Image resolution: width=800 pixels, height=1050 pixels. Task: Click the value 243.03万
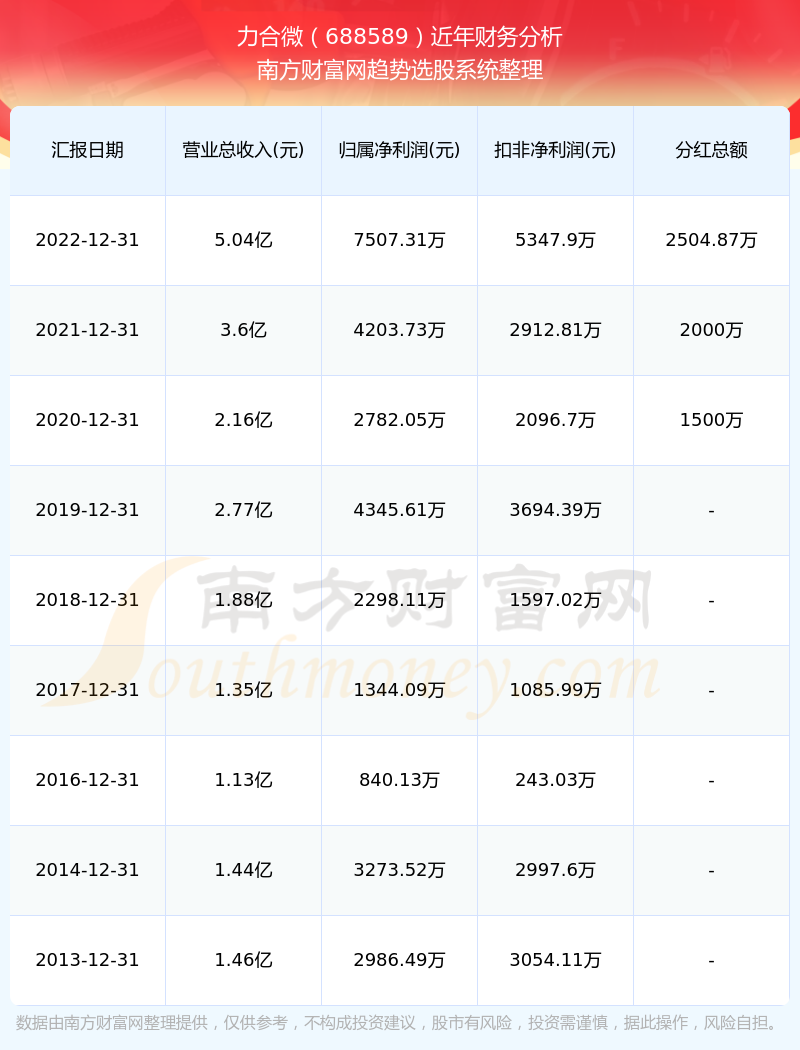556,780
